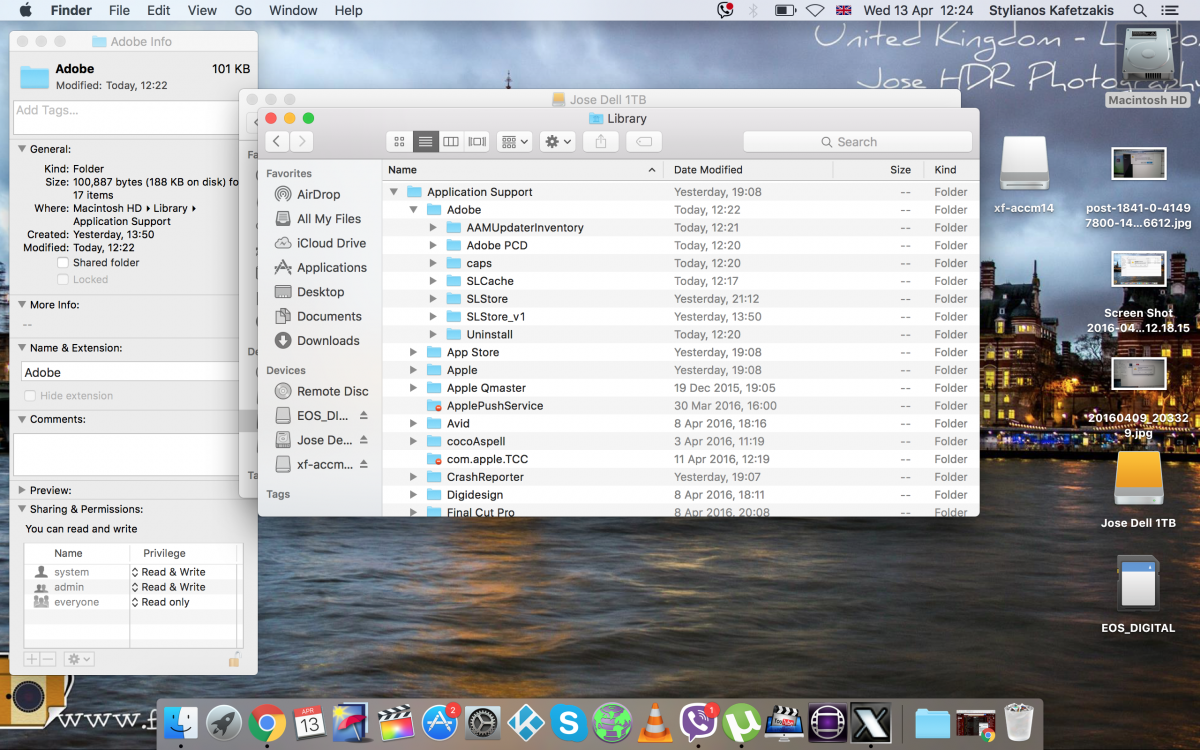Viewport: 1200px width, 750px height.
Task: Click the Share button in Library toolbar
Action: tap(601, 142)
